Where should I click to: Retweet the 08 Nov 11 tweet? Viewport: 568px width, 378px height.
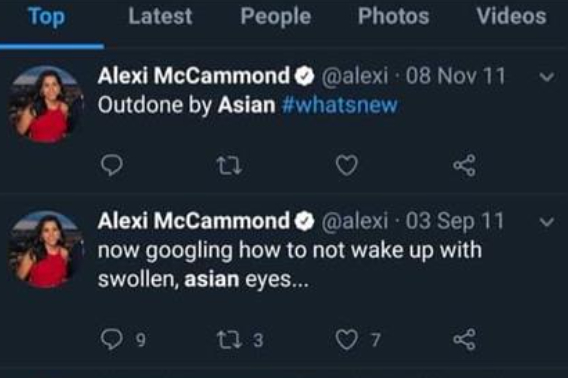coord(229,166)
